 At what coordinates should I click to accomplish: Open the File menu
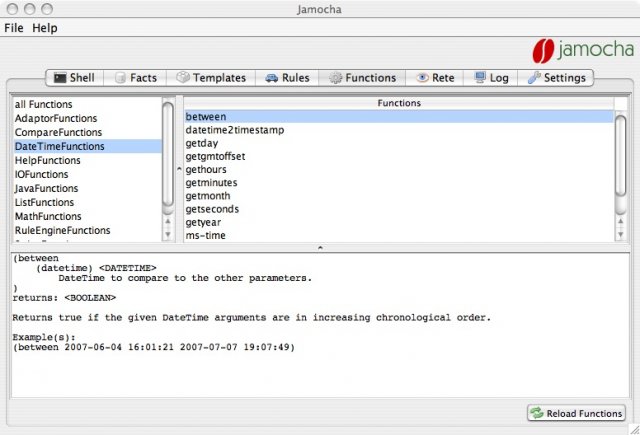click(13, 28)
